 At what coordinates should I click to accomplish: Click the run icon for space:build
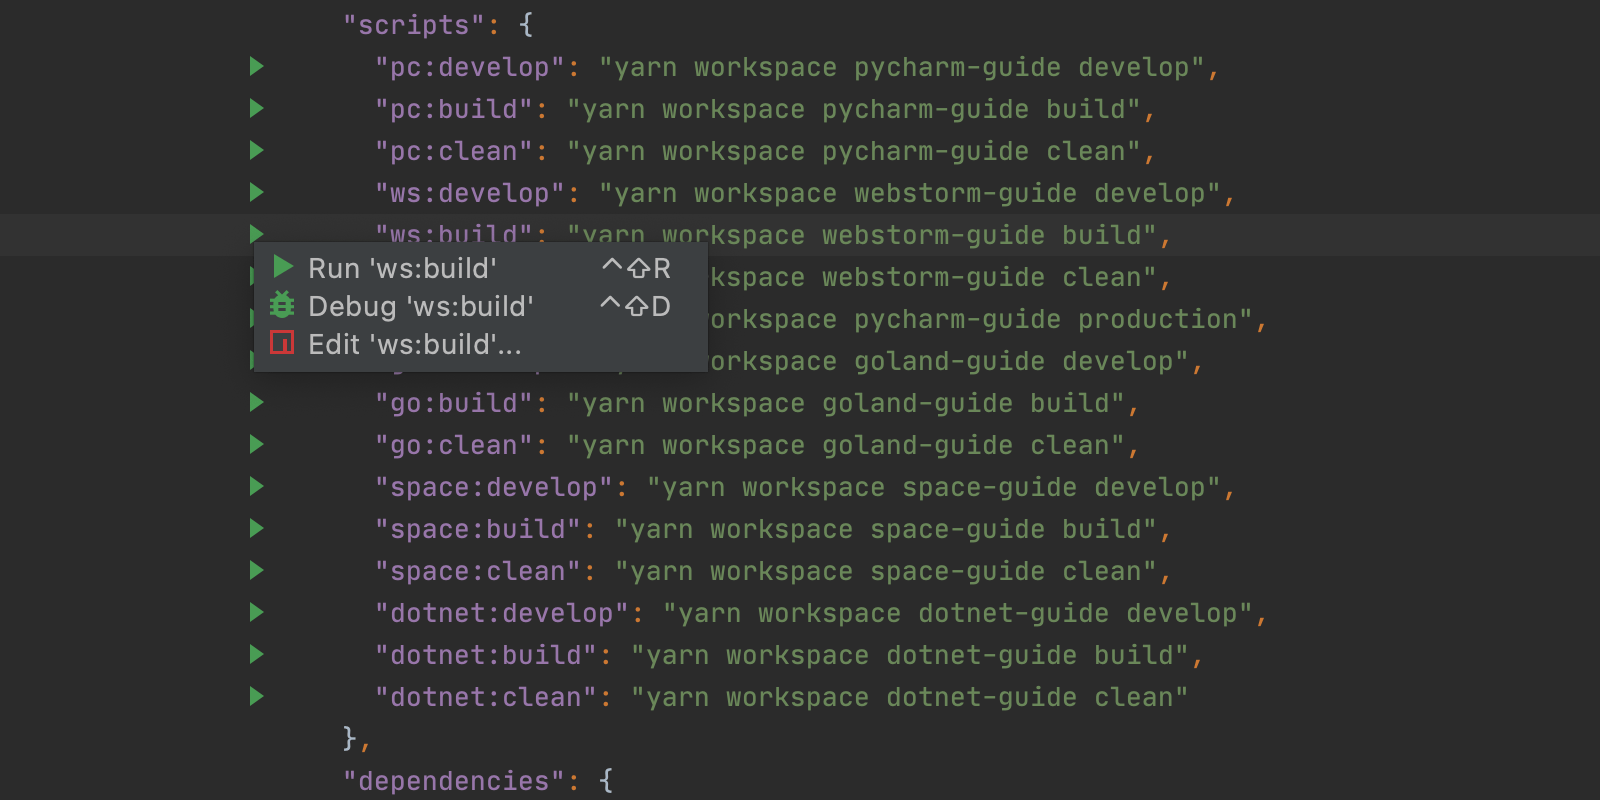pos(256,529)
